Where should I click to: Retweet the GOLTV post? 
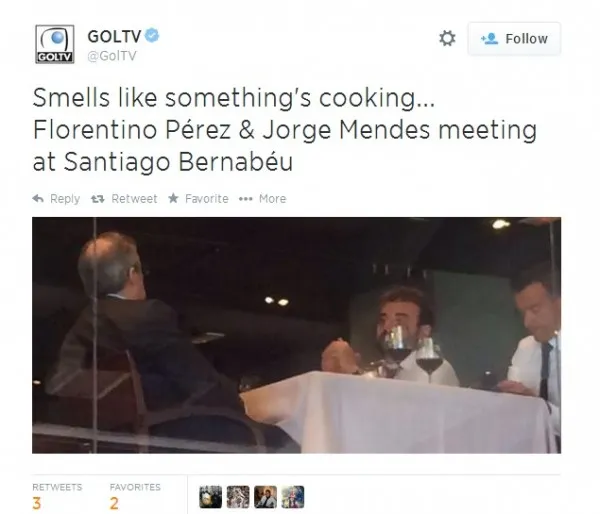tap(124, 199)
